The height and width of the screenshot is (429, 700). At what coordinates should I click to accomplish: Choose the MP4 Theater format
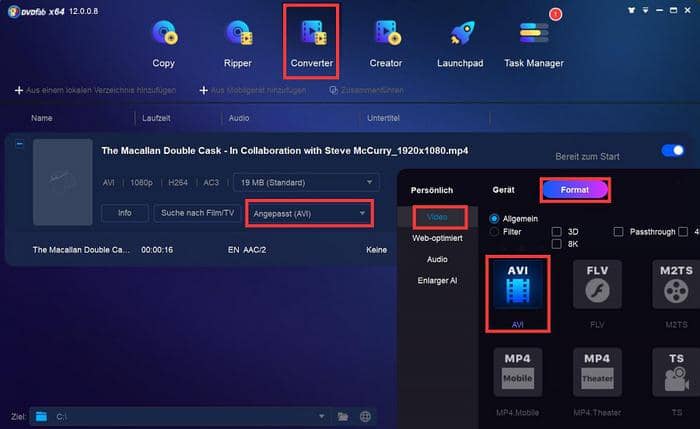click(x=597, y=373)
